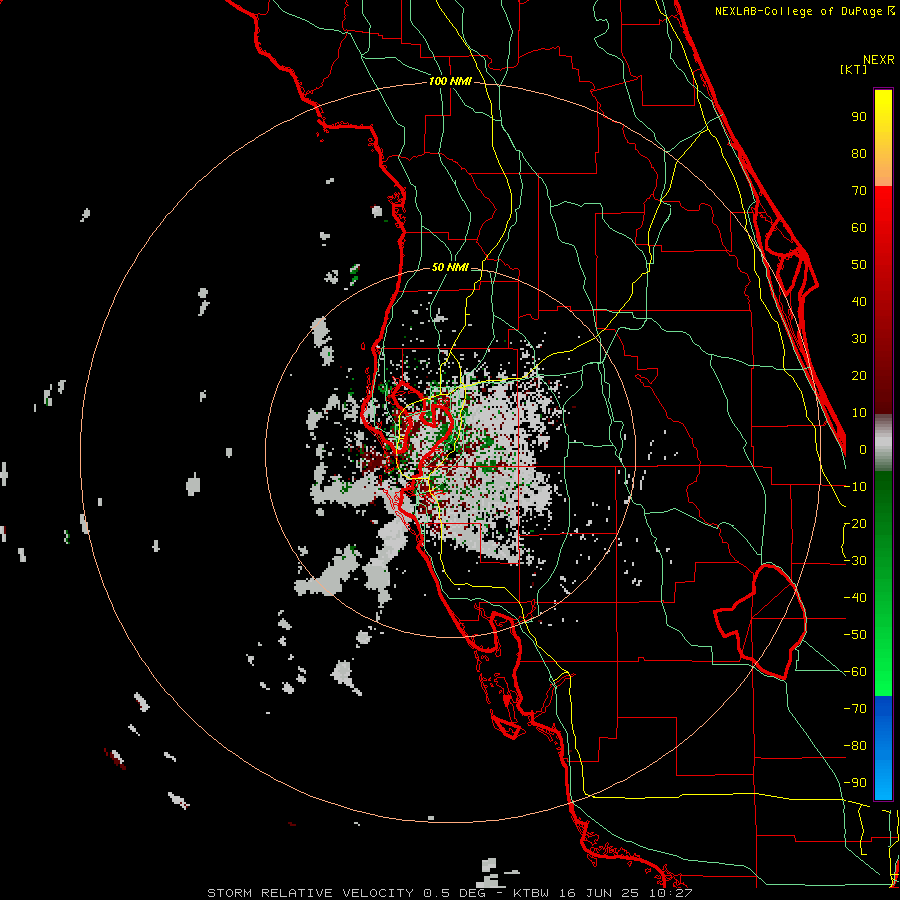The height and width of the screenshot is (900, 900).
Task: Select the -60 scale value
Action: [x=855, y=672]
